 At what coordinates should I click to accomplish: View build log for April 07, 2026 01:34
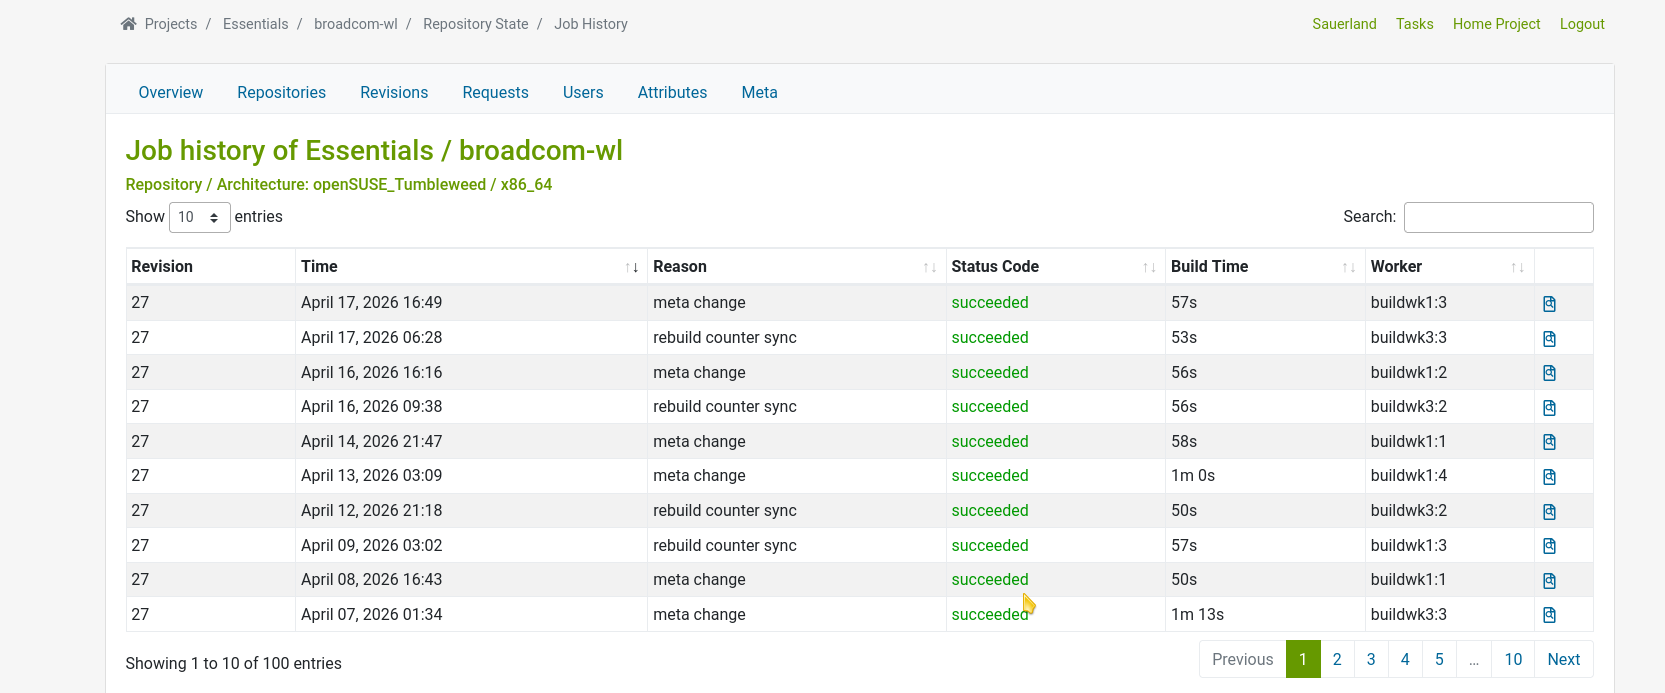click(1549, 615)
